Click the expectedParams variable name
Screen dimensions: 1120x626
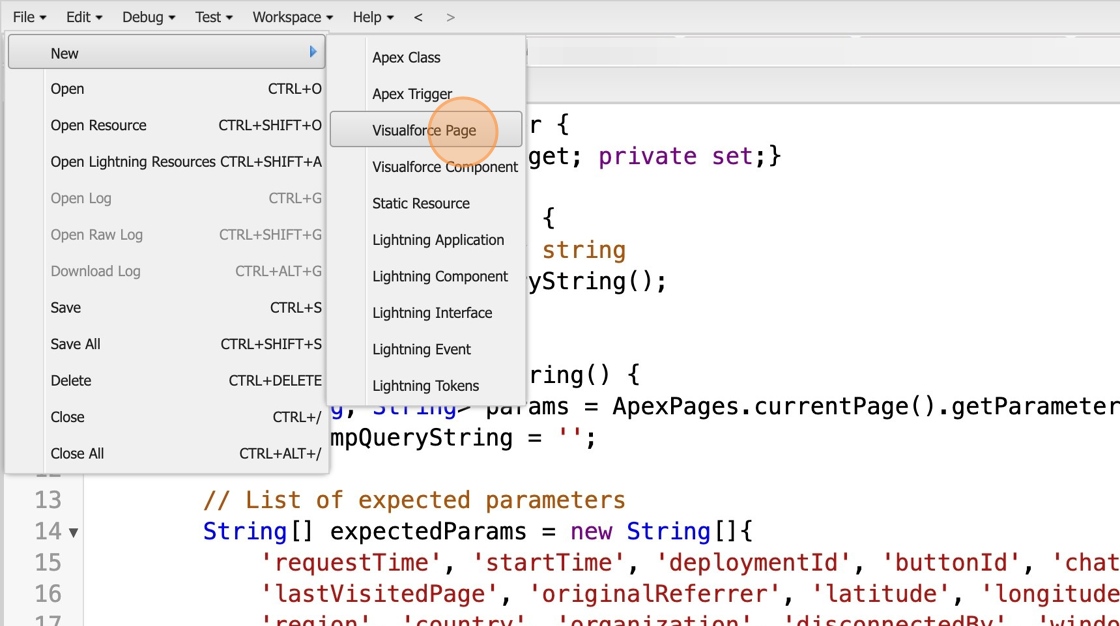click(428, 531)
